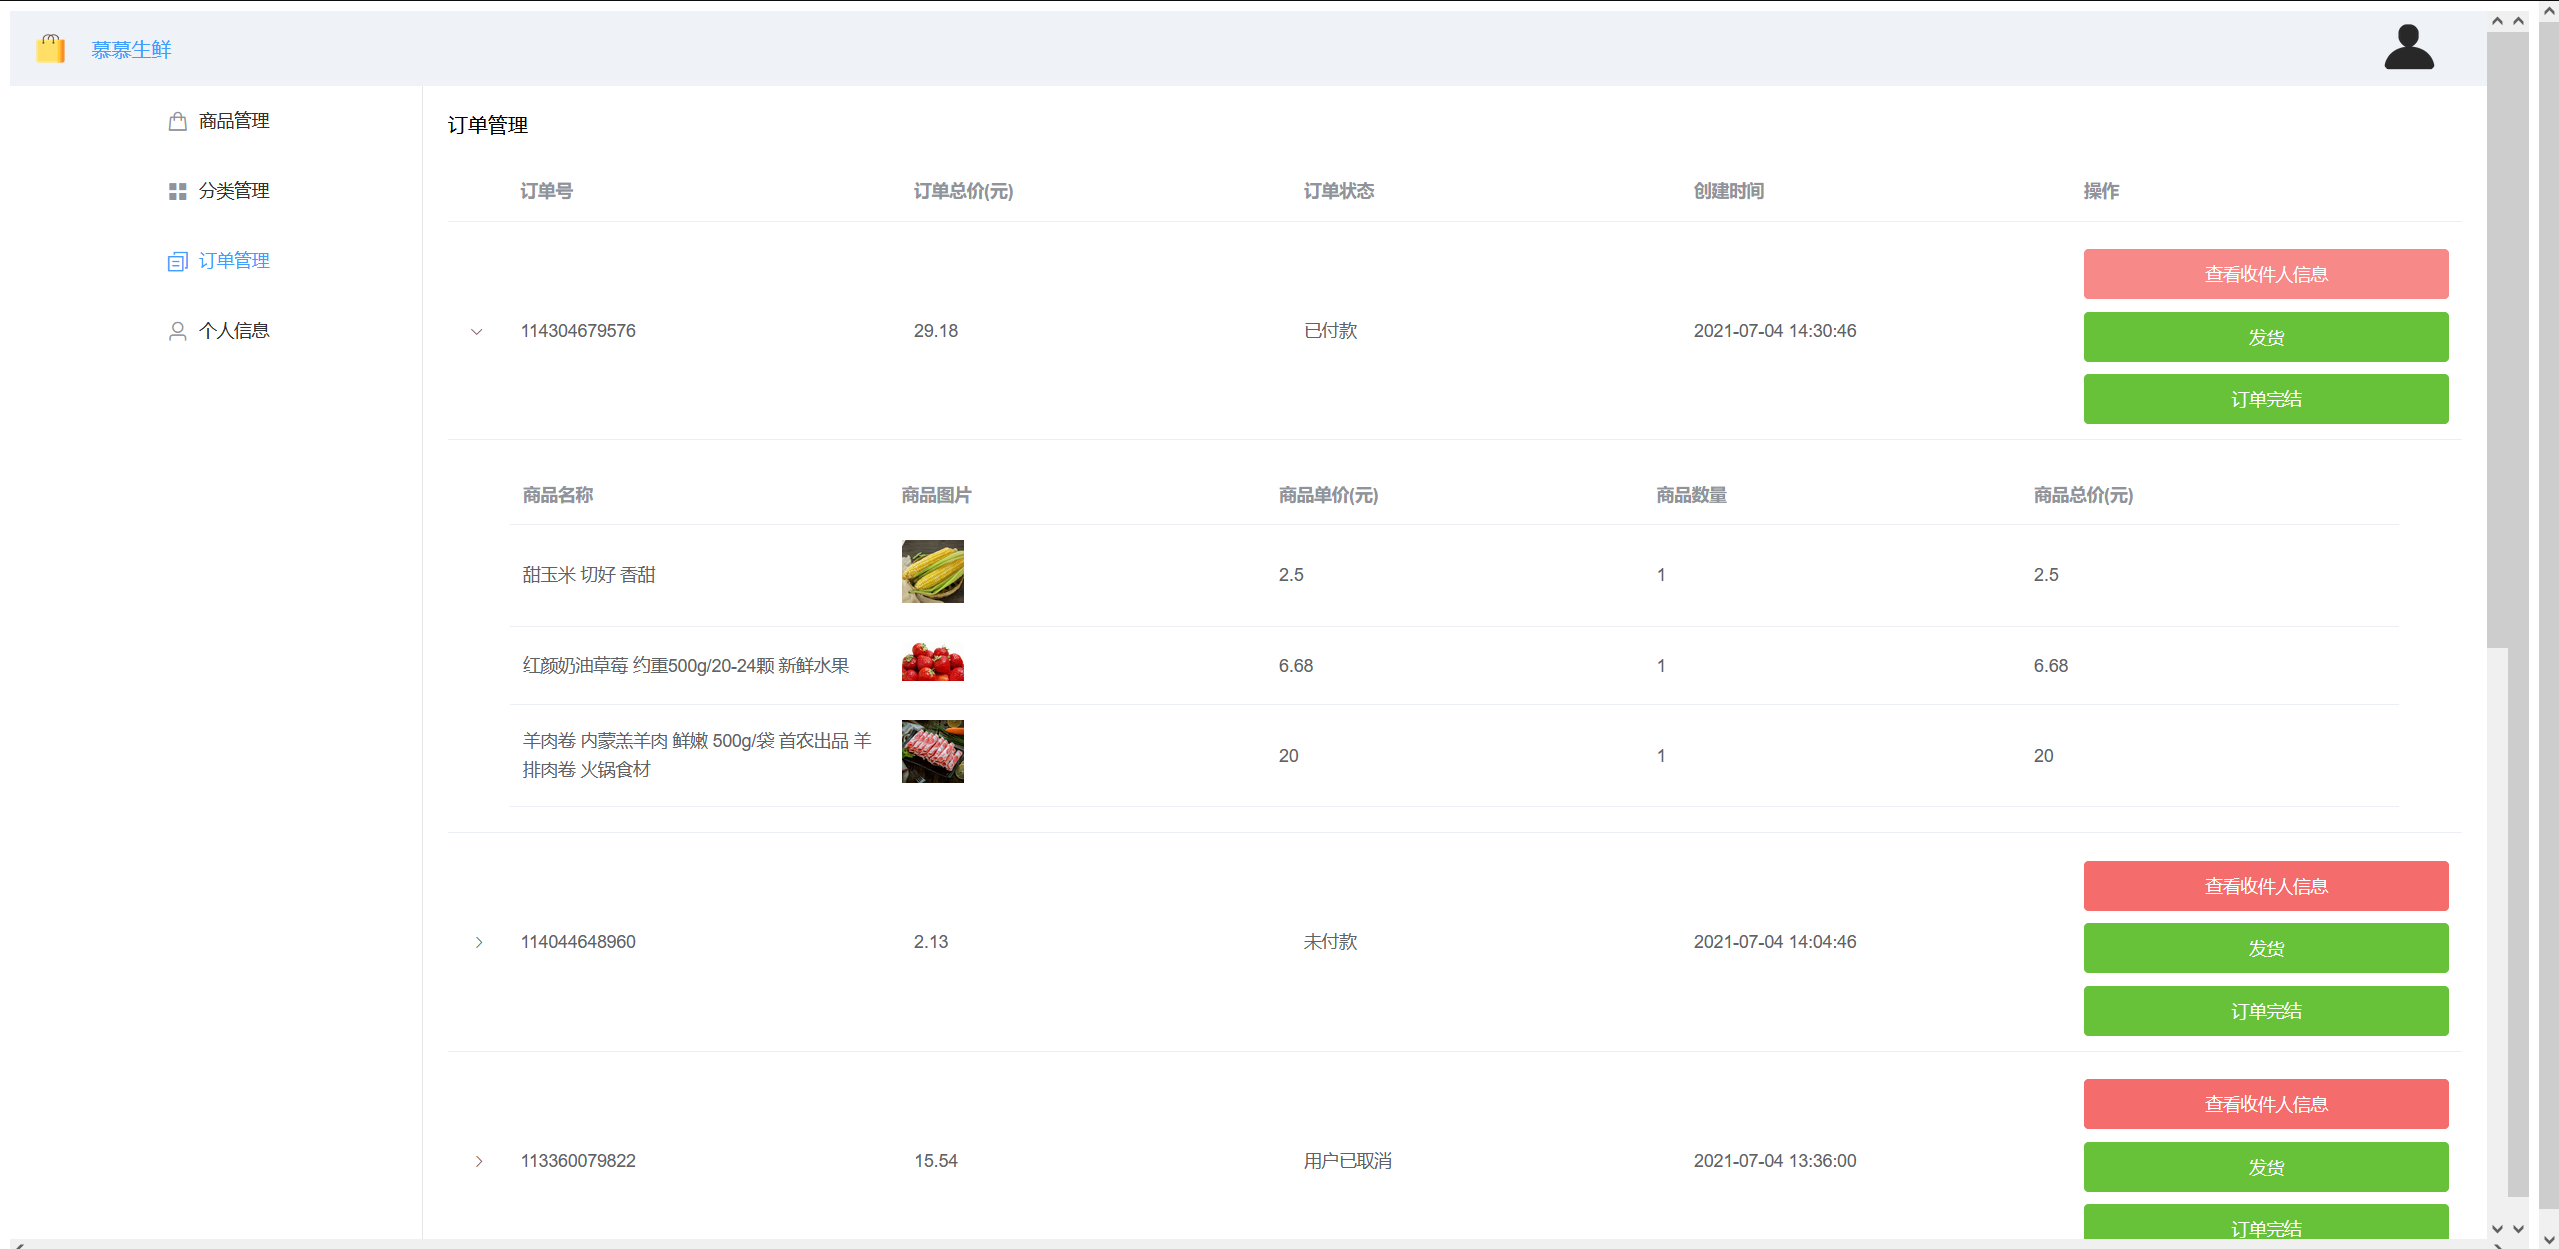Click the inner vertical scrollbar thumb

point(2497,340)
